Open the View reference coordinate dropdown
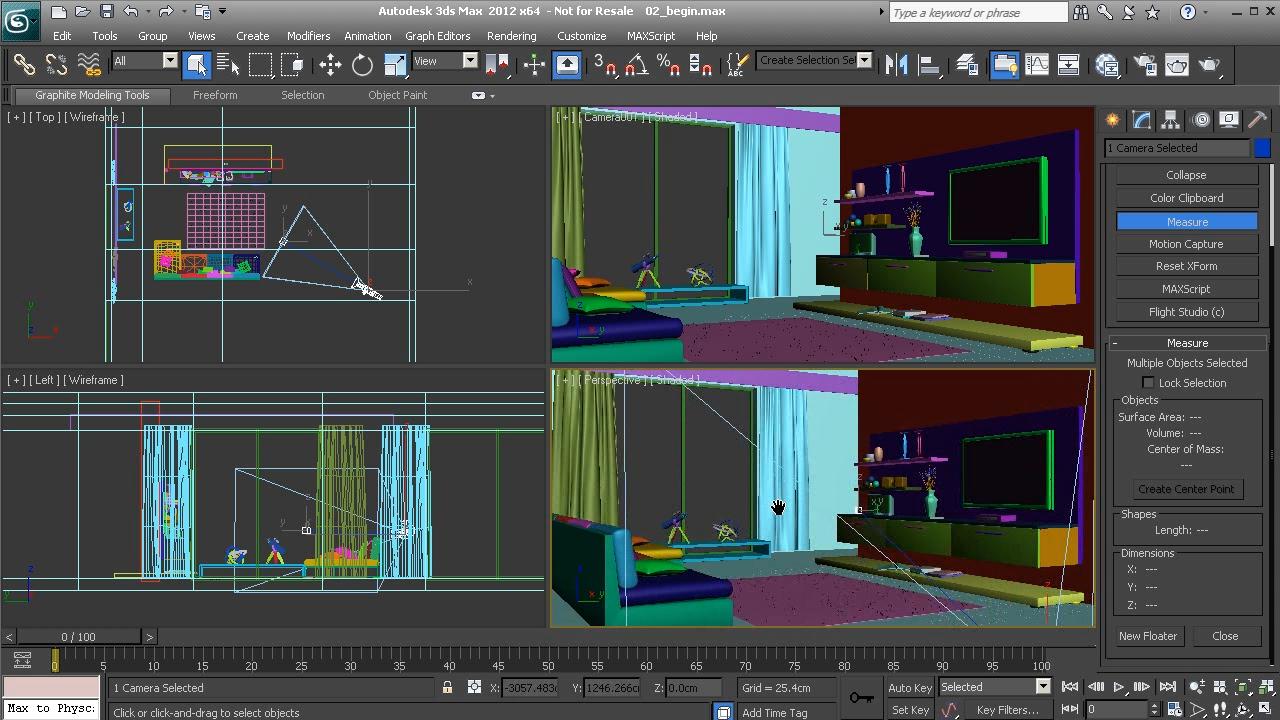The height and width of the screenshot is (720, 1280). tap(445, 61)
